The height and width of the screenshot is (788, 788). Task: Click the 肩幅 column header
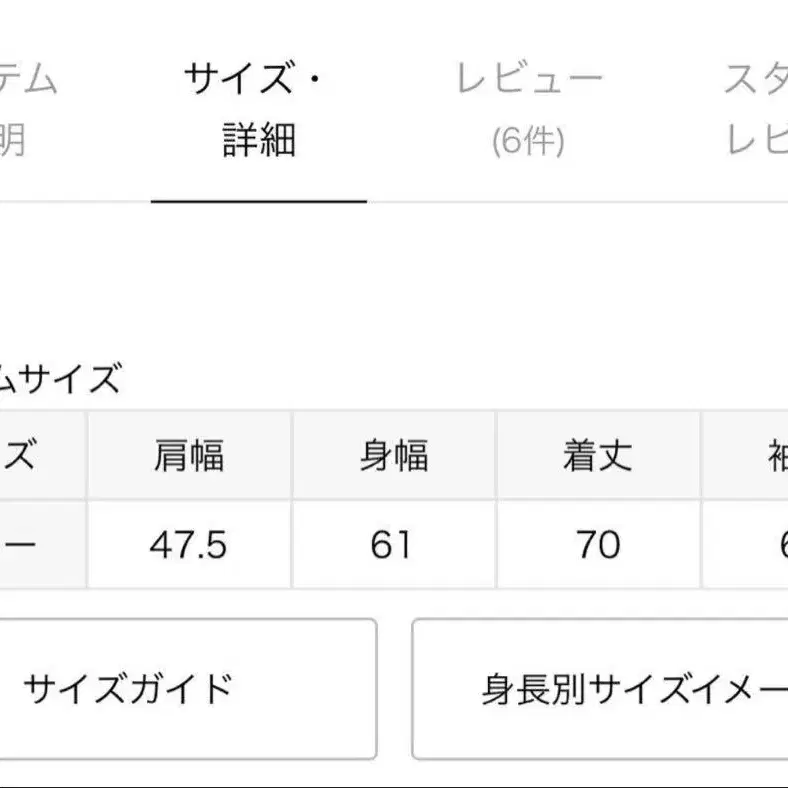[x=189, y=456]
